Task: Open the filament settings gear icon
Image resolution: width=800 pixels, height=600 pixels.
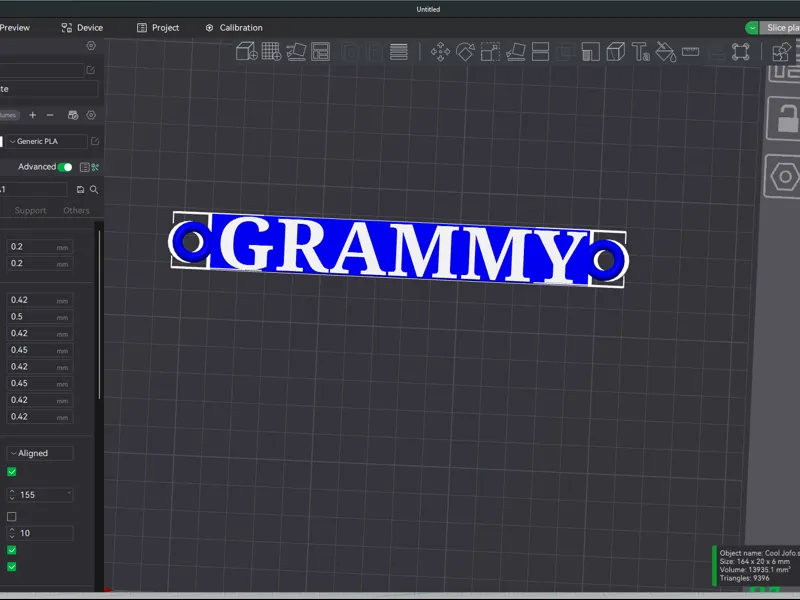Action: pos(91,115)
